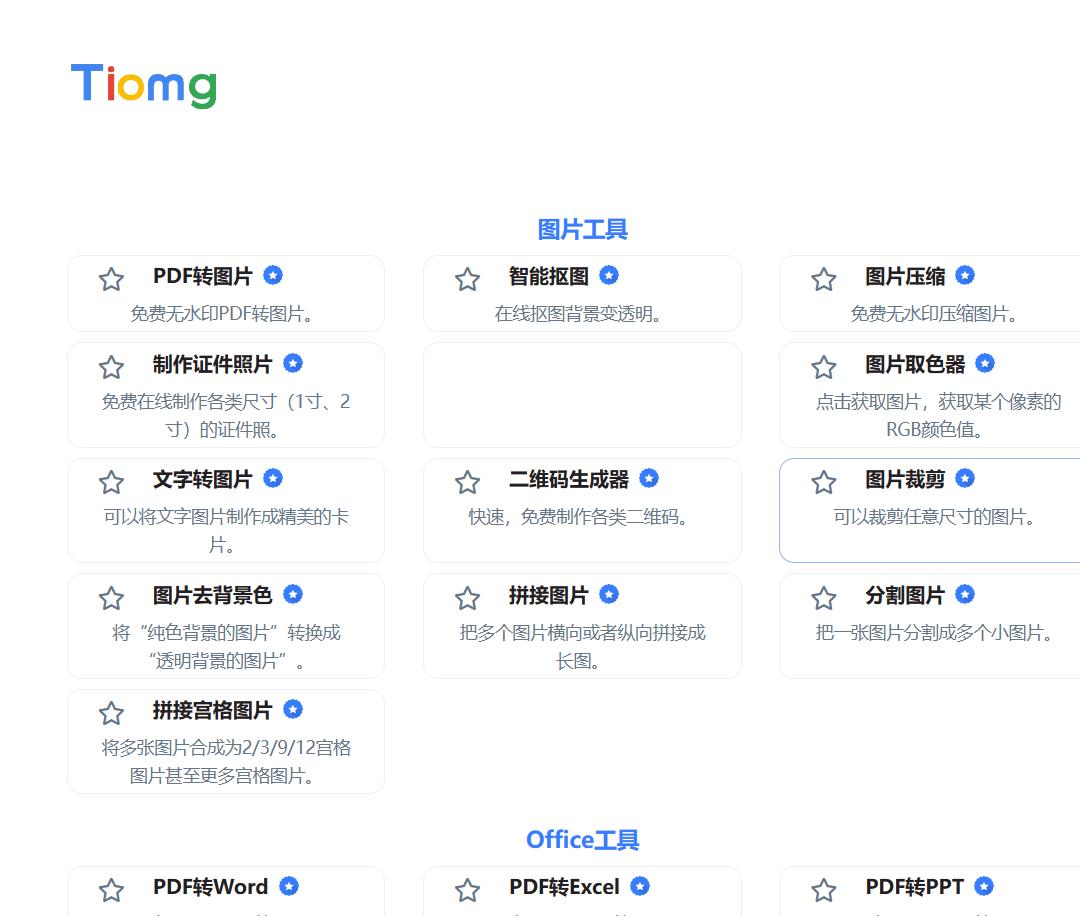Open the 智能抠图 tool card

[582, 293]
